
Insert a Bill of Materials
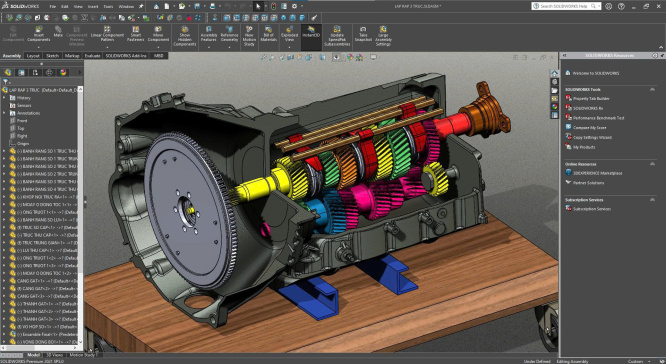(x=268, y=34)
